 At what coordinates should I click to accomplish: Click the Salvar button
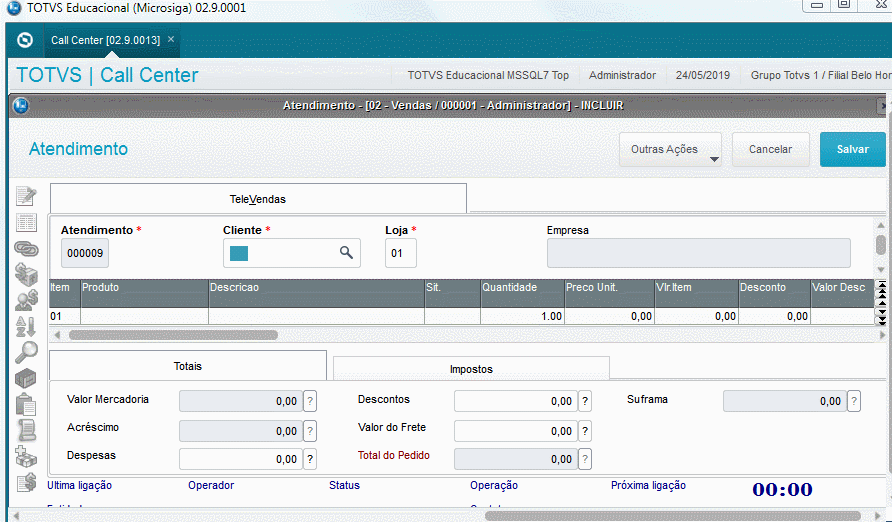[853, 150]
